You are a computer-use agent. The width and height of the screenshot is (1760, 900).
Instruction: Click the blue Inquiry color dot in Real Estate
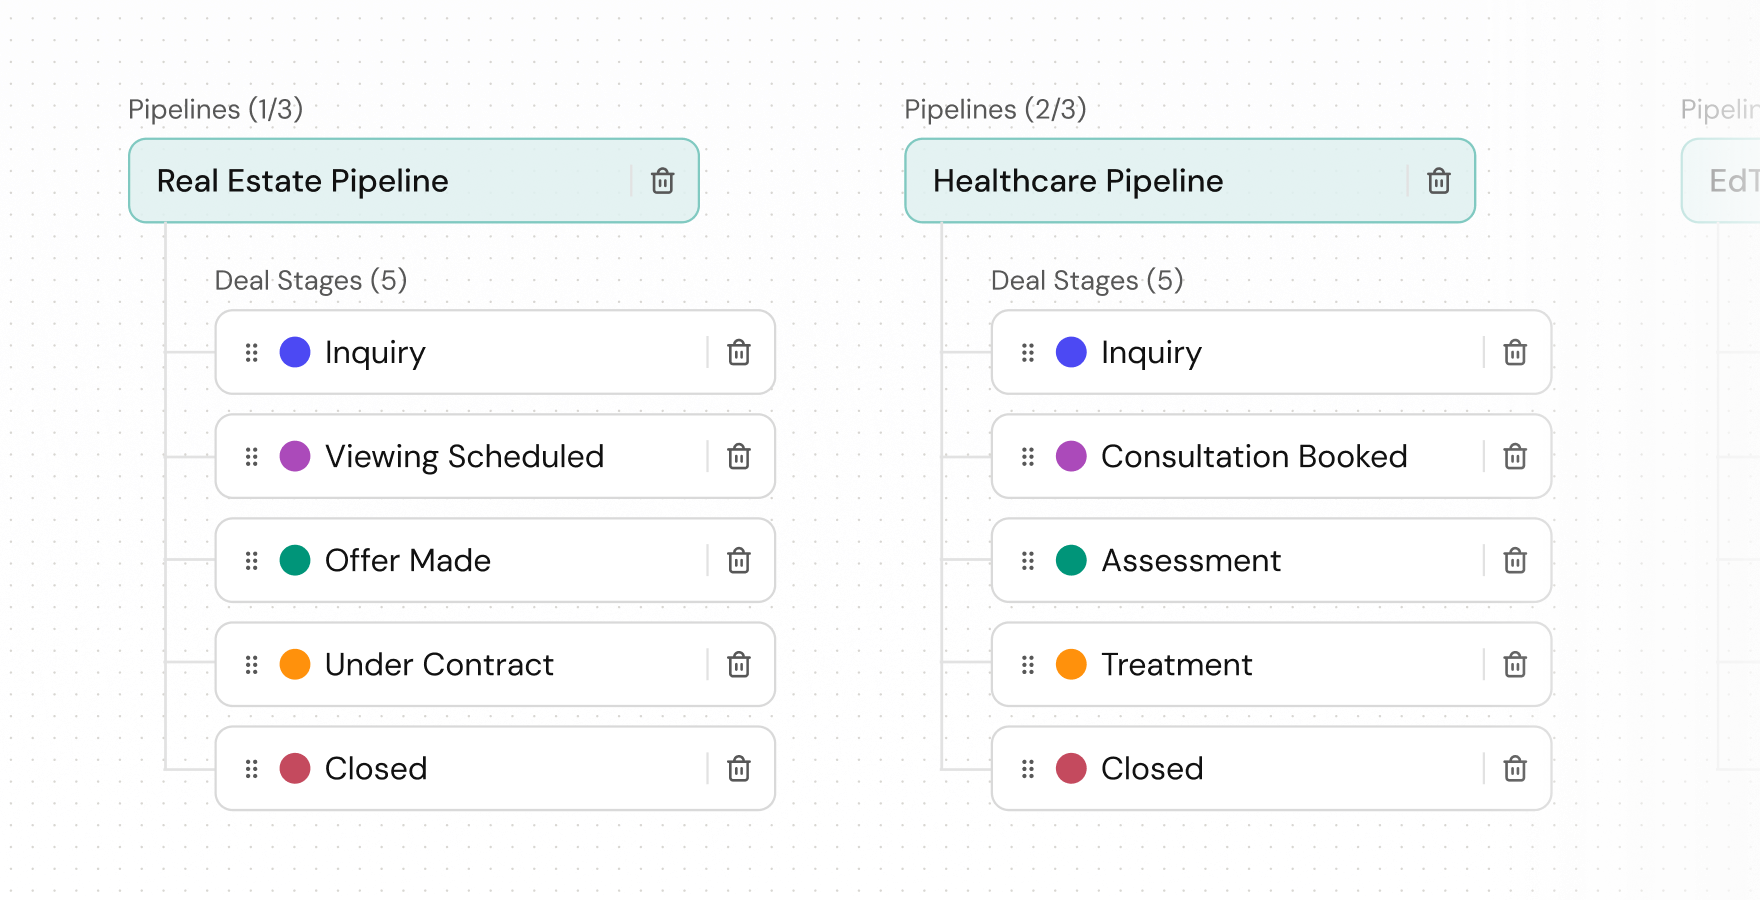click(x=295, y=353)
